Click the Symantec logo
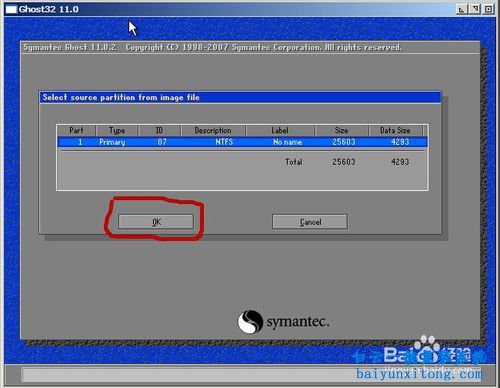The image size is (500, 388). click(283, 322)
